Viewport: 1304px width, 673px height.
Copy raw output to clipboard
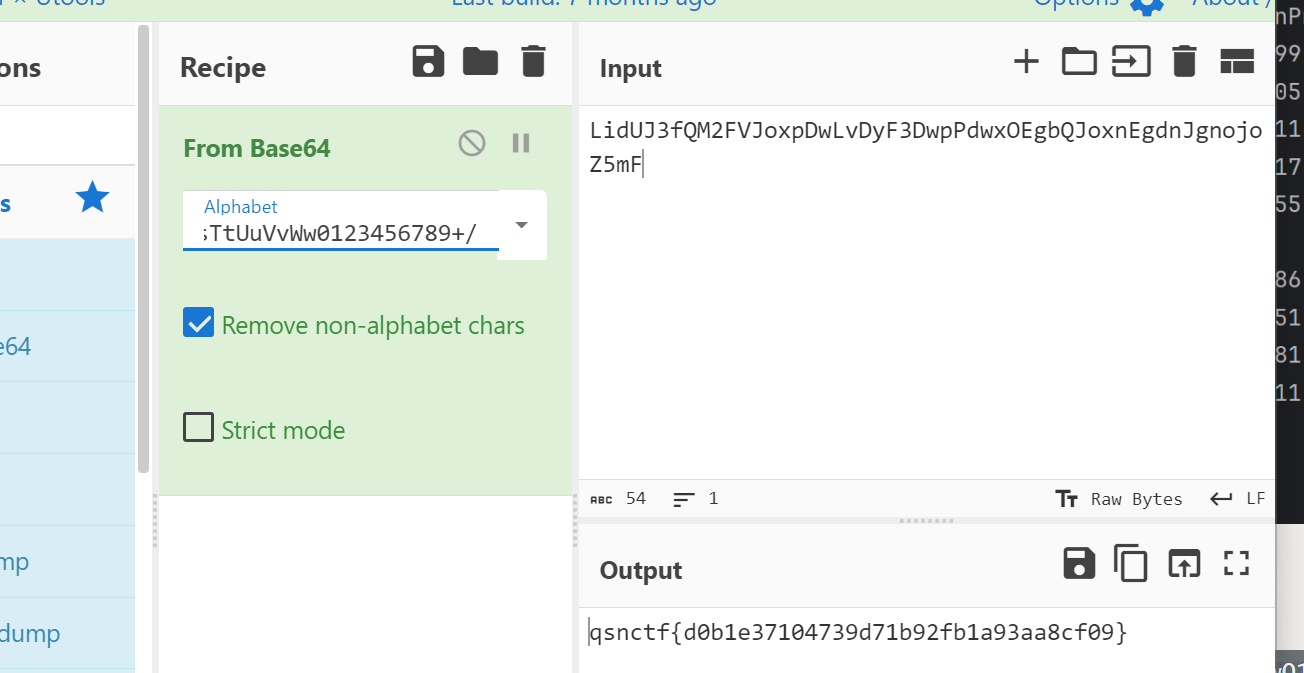coord(1131,563)
